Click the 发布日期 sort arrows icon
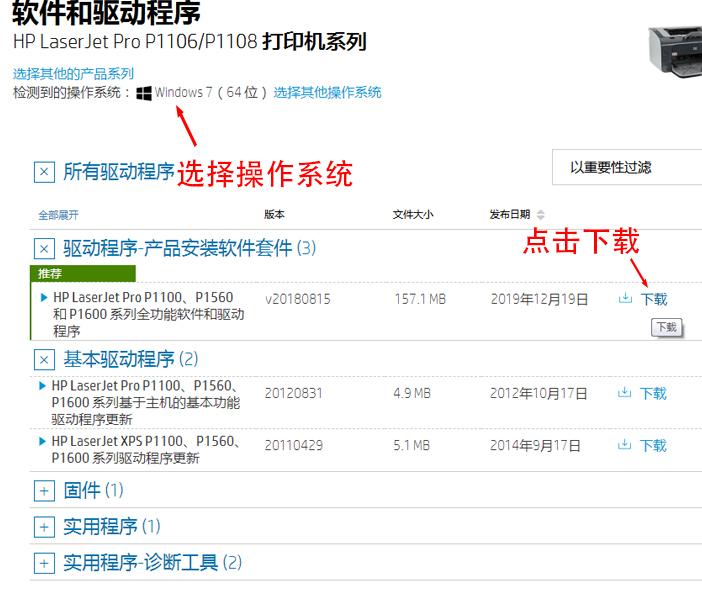Screen dimensions: 702x600 [540, 214]
